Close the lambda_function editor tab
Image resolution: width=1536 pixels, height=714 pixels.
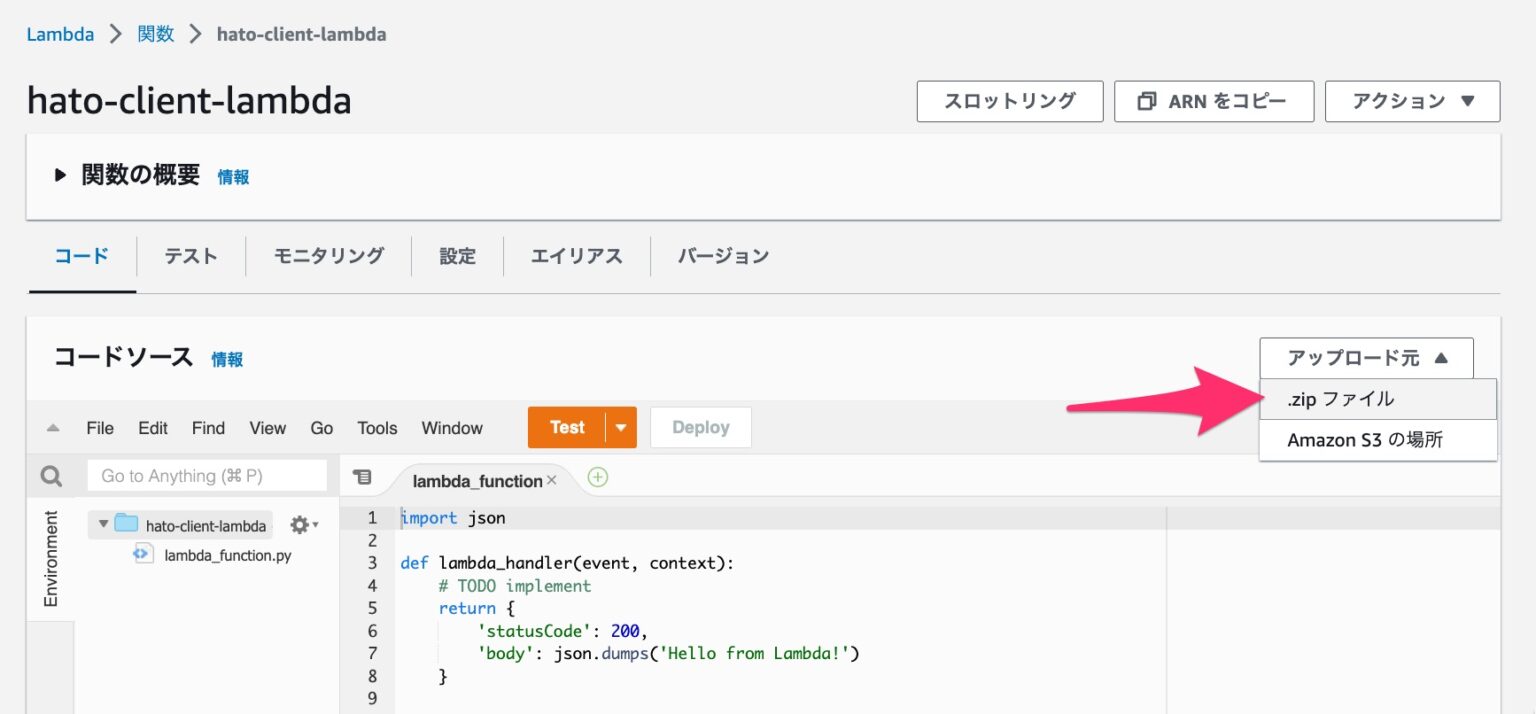pyautogui.click(x=551, y=480)
